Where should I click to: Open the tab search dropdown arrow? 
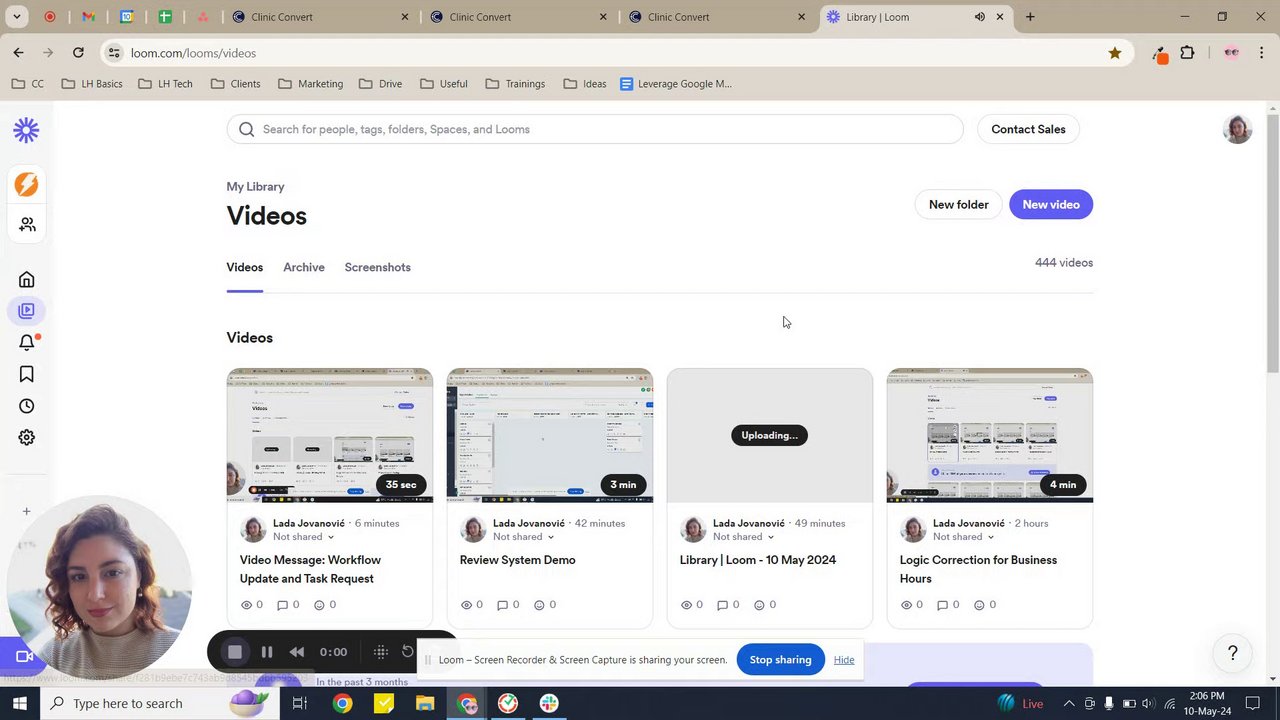(x=17, y=17)
